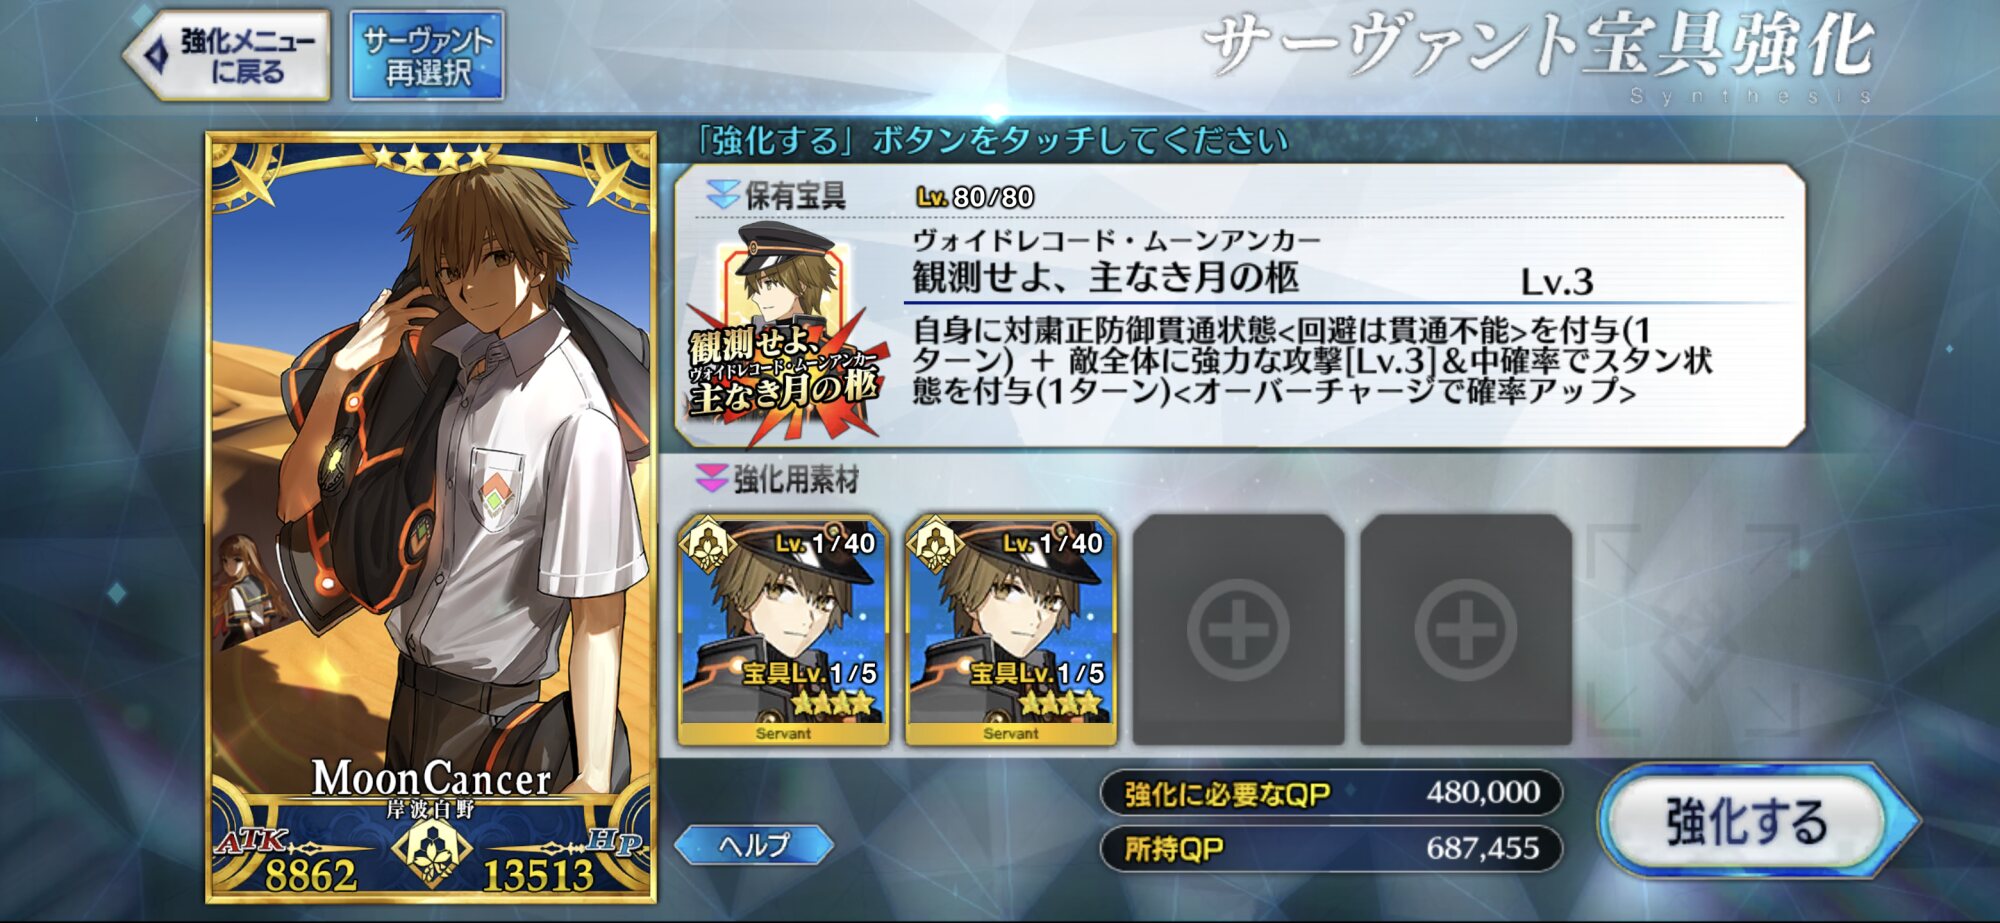Image resolution: width=2000 pixels, height=923 pixels.
Task: Collapse the 保有宝具 section arrow
Action: coord(722,195)
